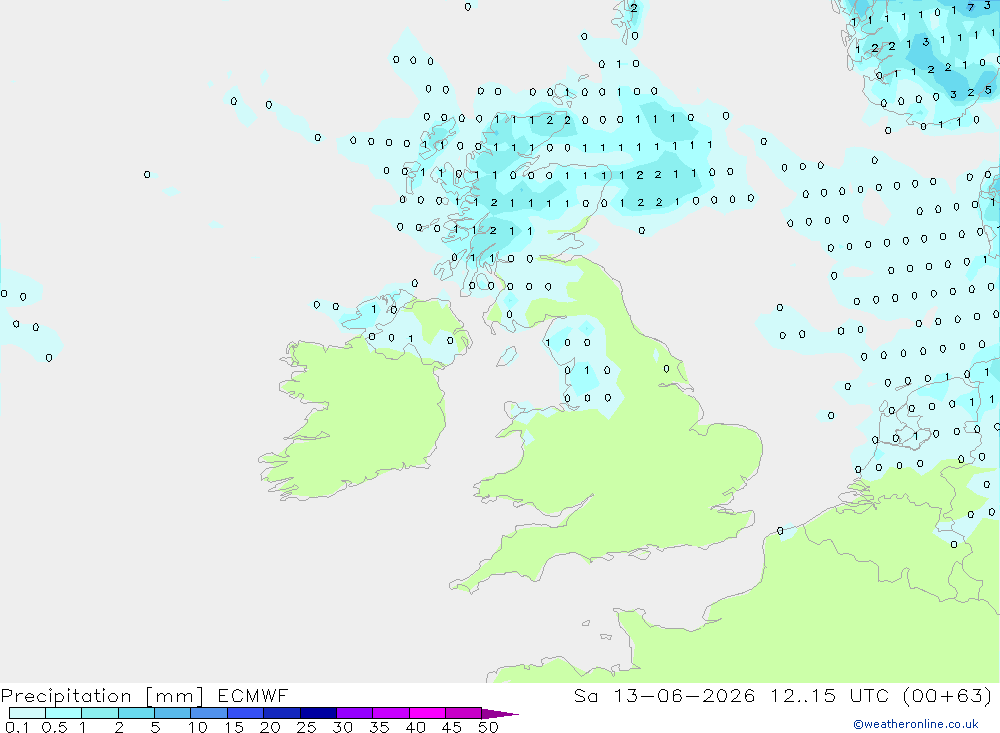Select the '45' legend scale label

(452, 727)
